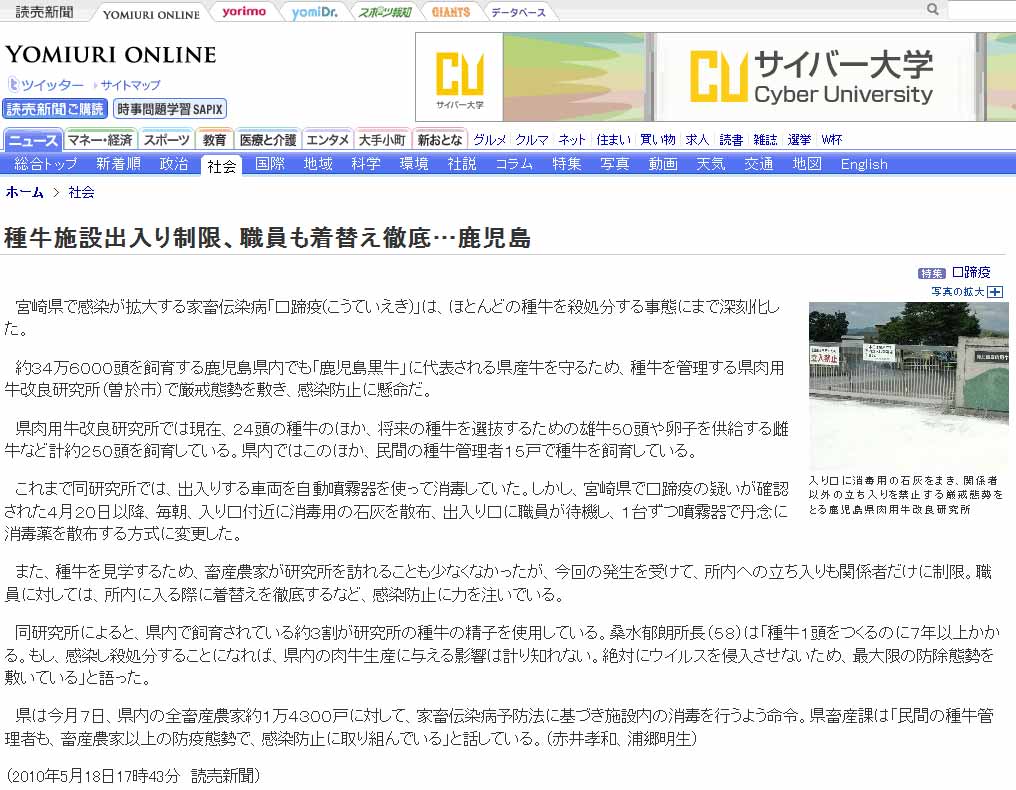Click the square Cyber University CU banner

(x=459, y=76)
